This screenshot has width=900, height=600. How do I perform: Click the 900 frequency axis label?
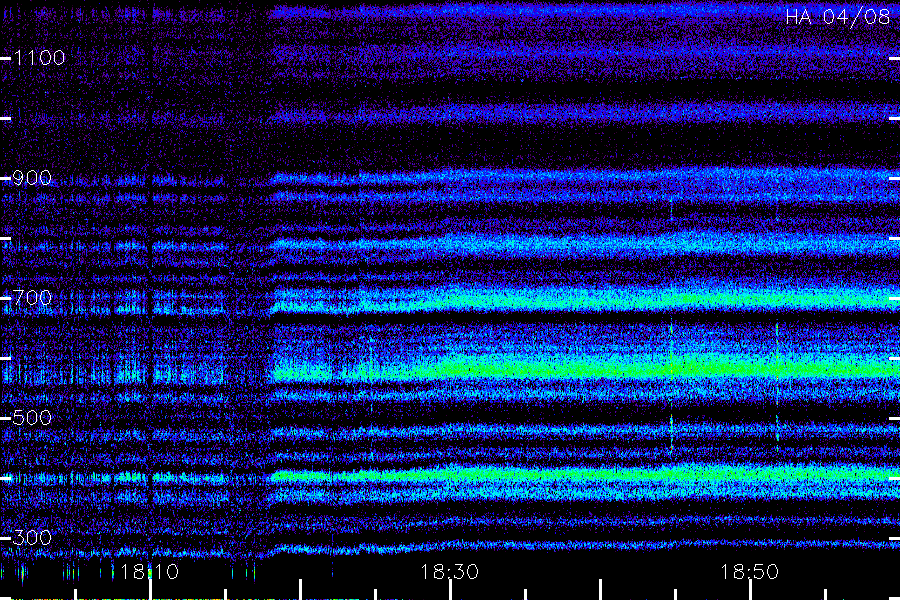point(32,178)
